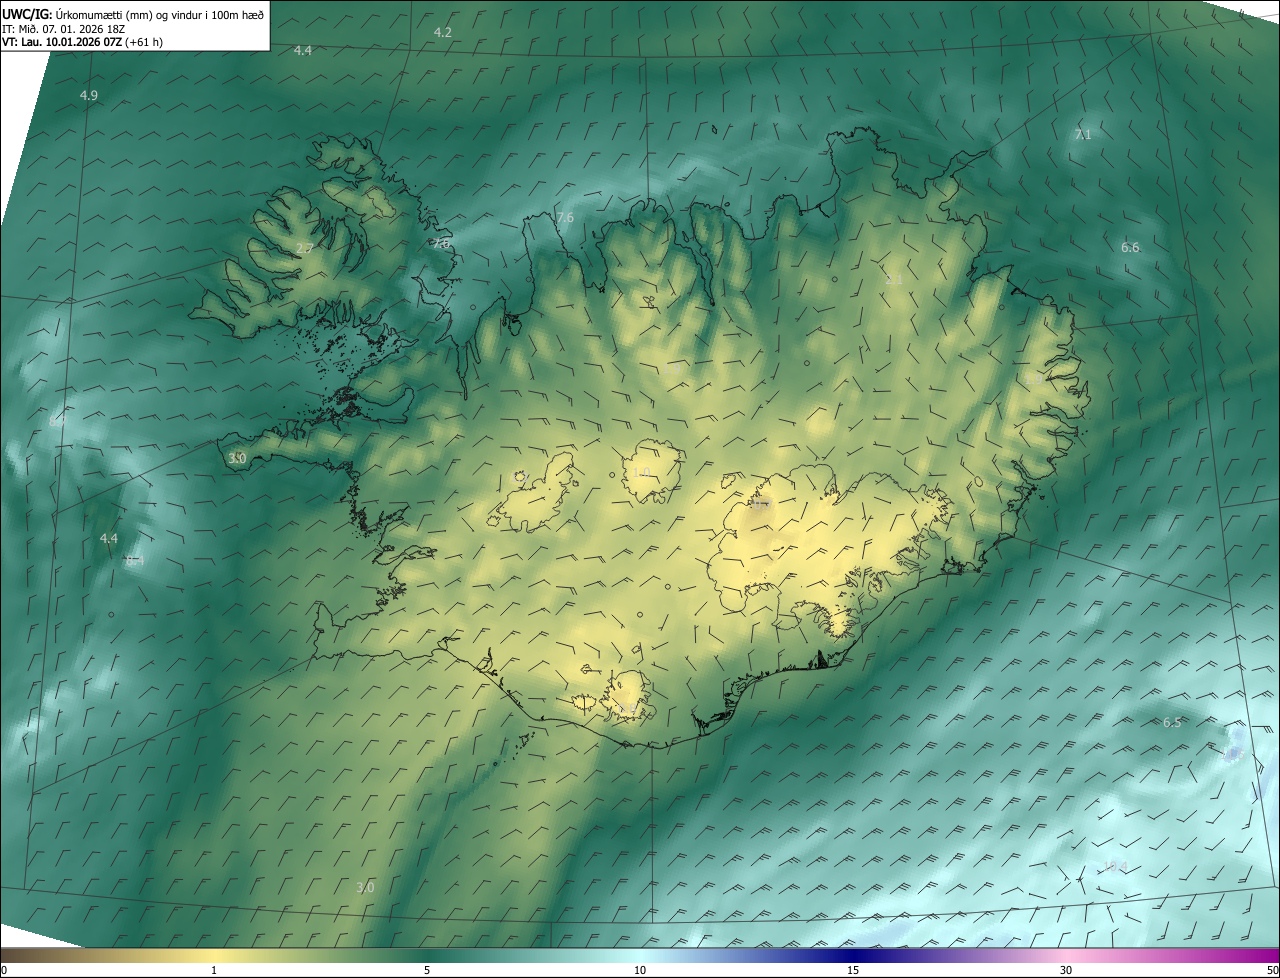The width and height of the screenshot is (1280, 978).
Task: Click the "VT: Lau. 10.01.2026 07Z" valid time
Action: 62,42
